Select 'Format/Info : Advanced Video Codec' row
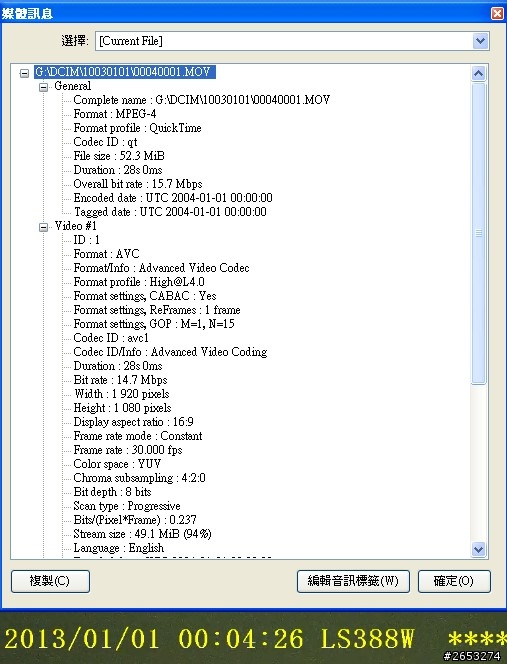This screenshot has height=664, width=507. click(x=161, y=268)
